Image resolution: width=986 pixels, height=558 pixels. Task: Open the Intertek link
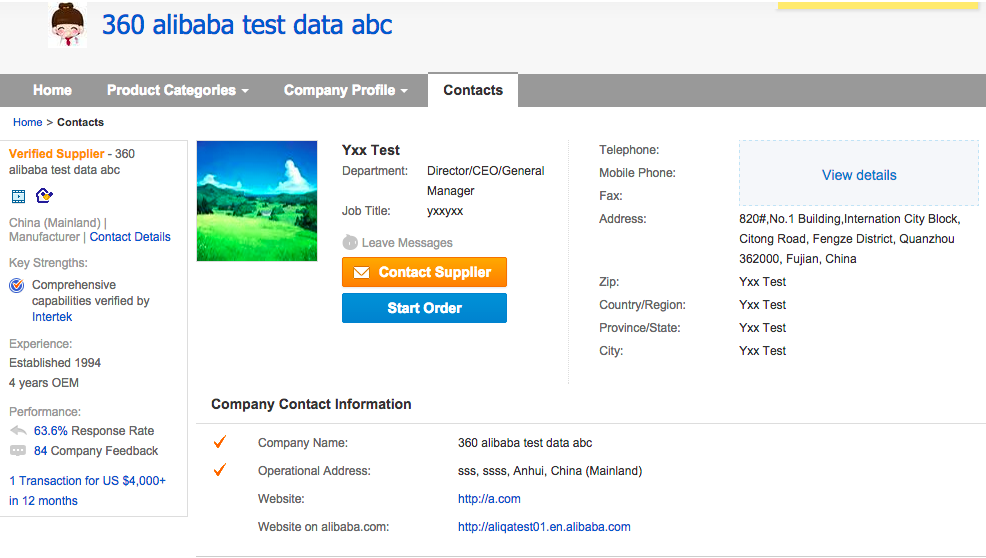[x=52, y=316]
